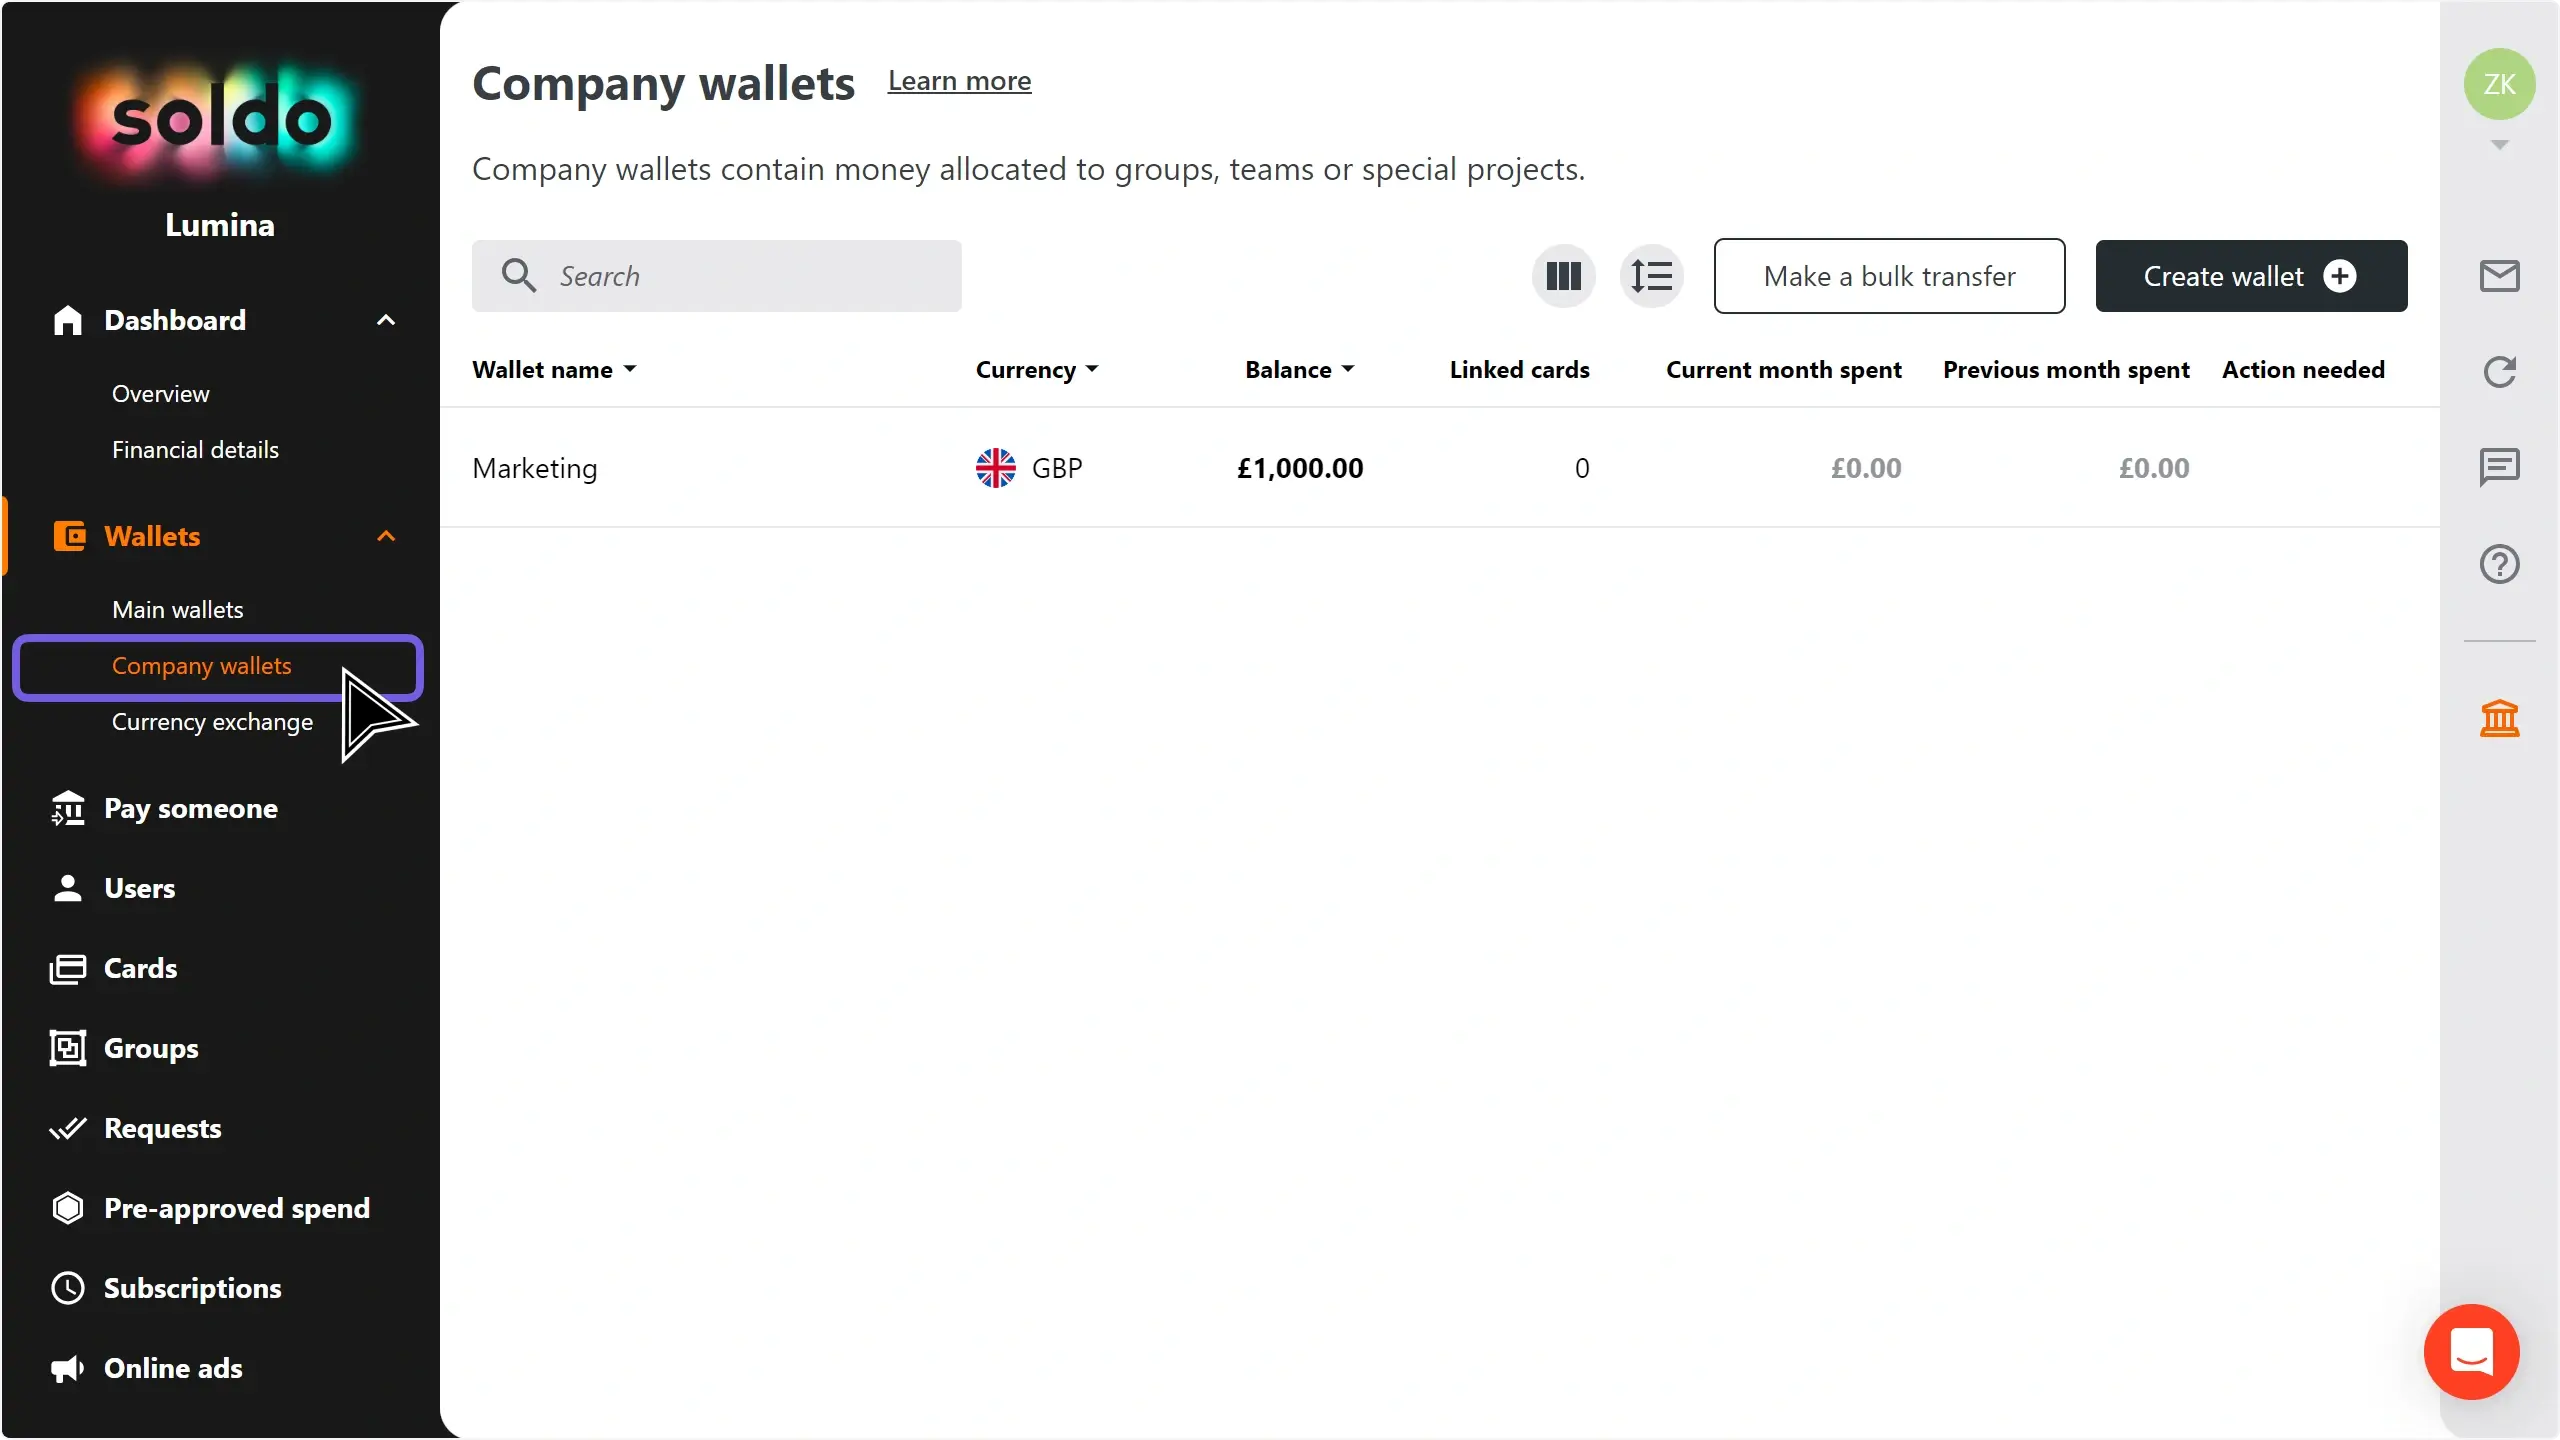Click the orange bank building icon
Image resolution: width=2560 pixels, height=1440 pixels.
(x=2499, y=718)
